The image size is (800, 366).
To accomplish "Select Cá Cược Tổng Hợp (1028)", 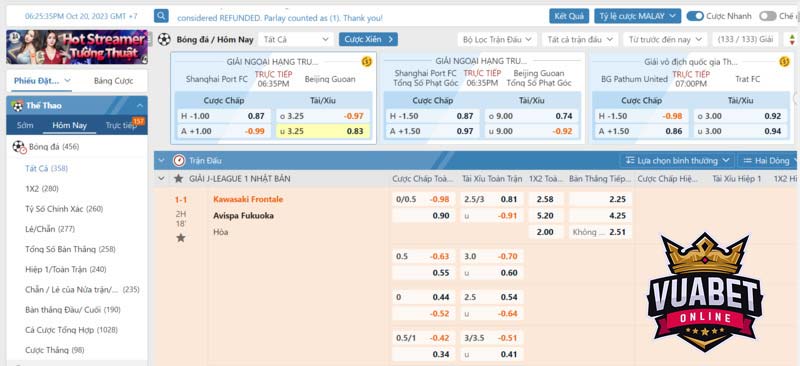I will [71, 330].
